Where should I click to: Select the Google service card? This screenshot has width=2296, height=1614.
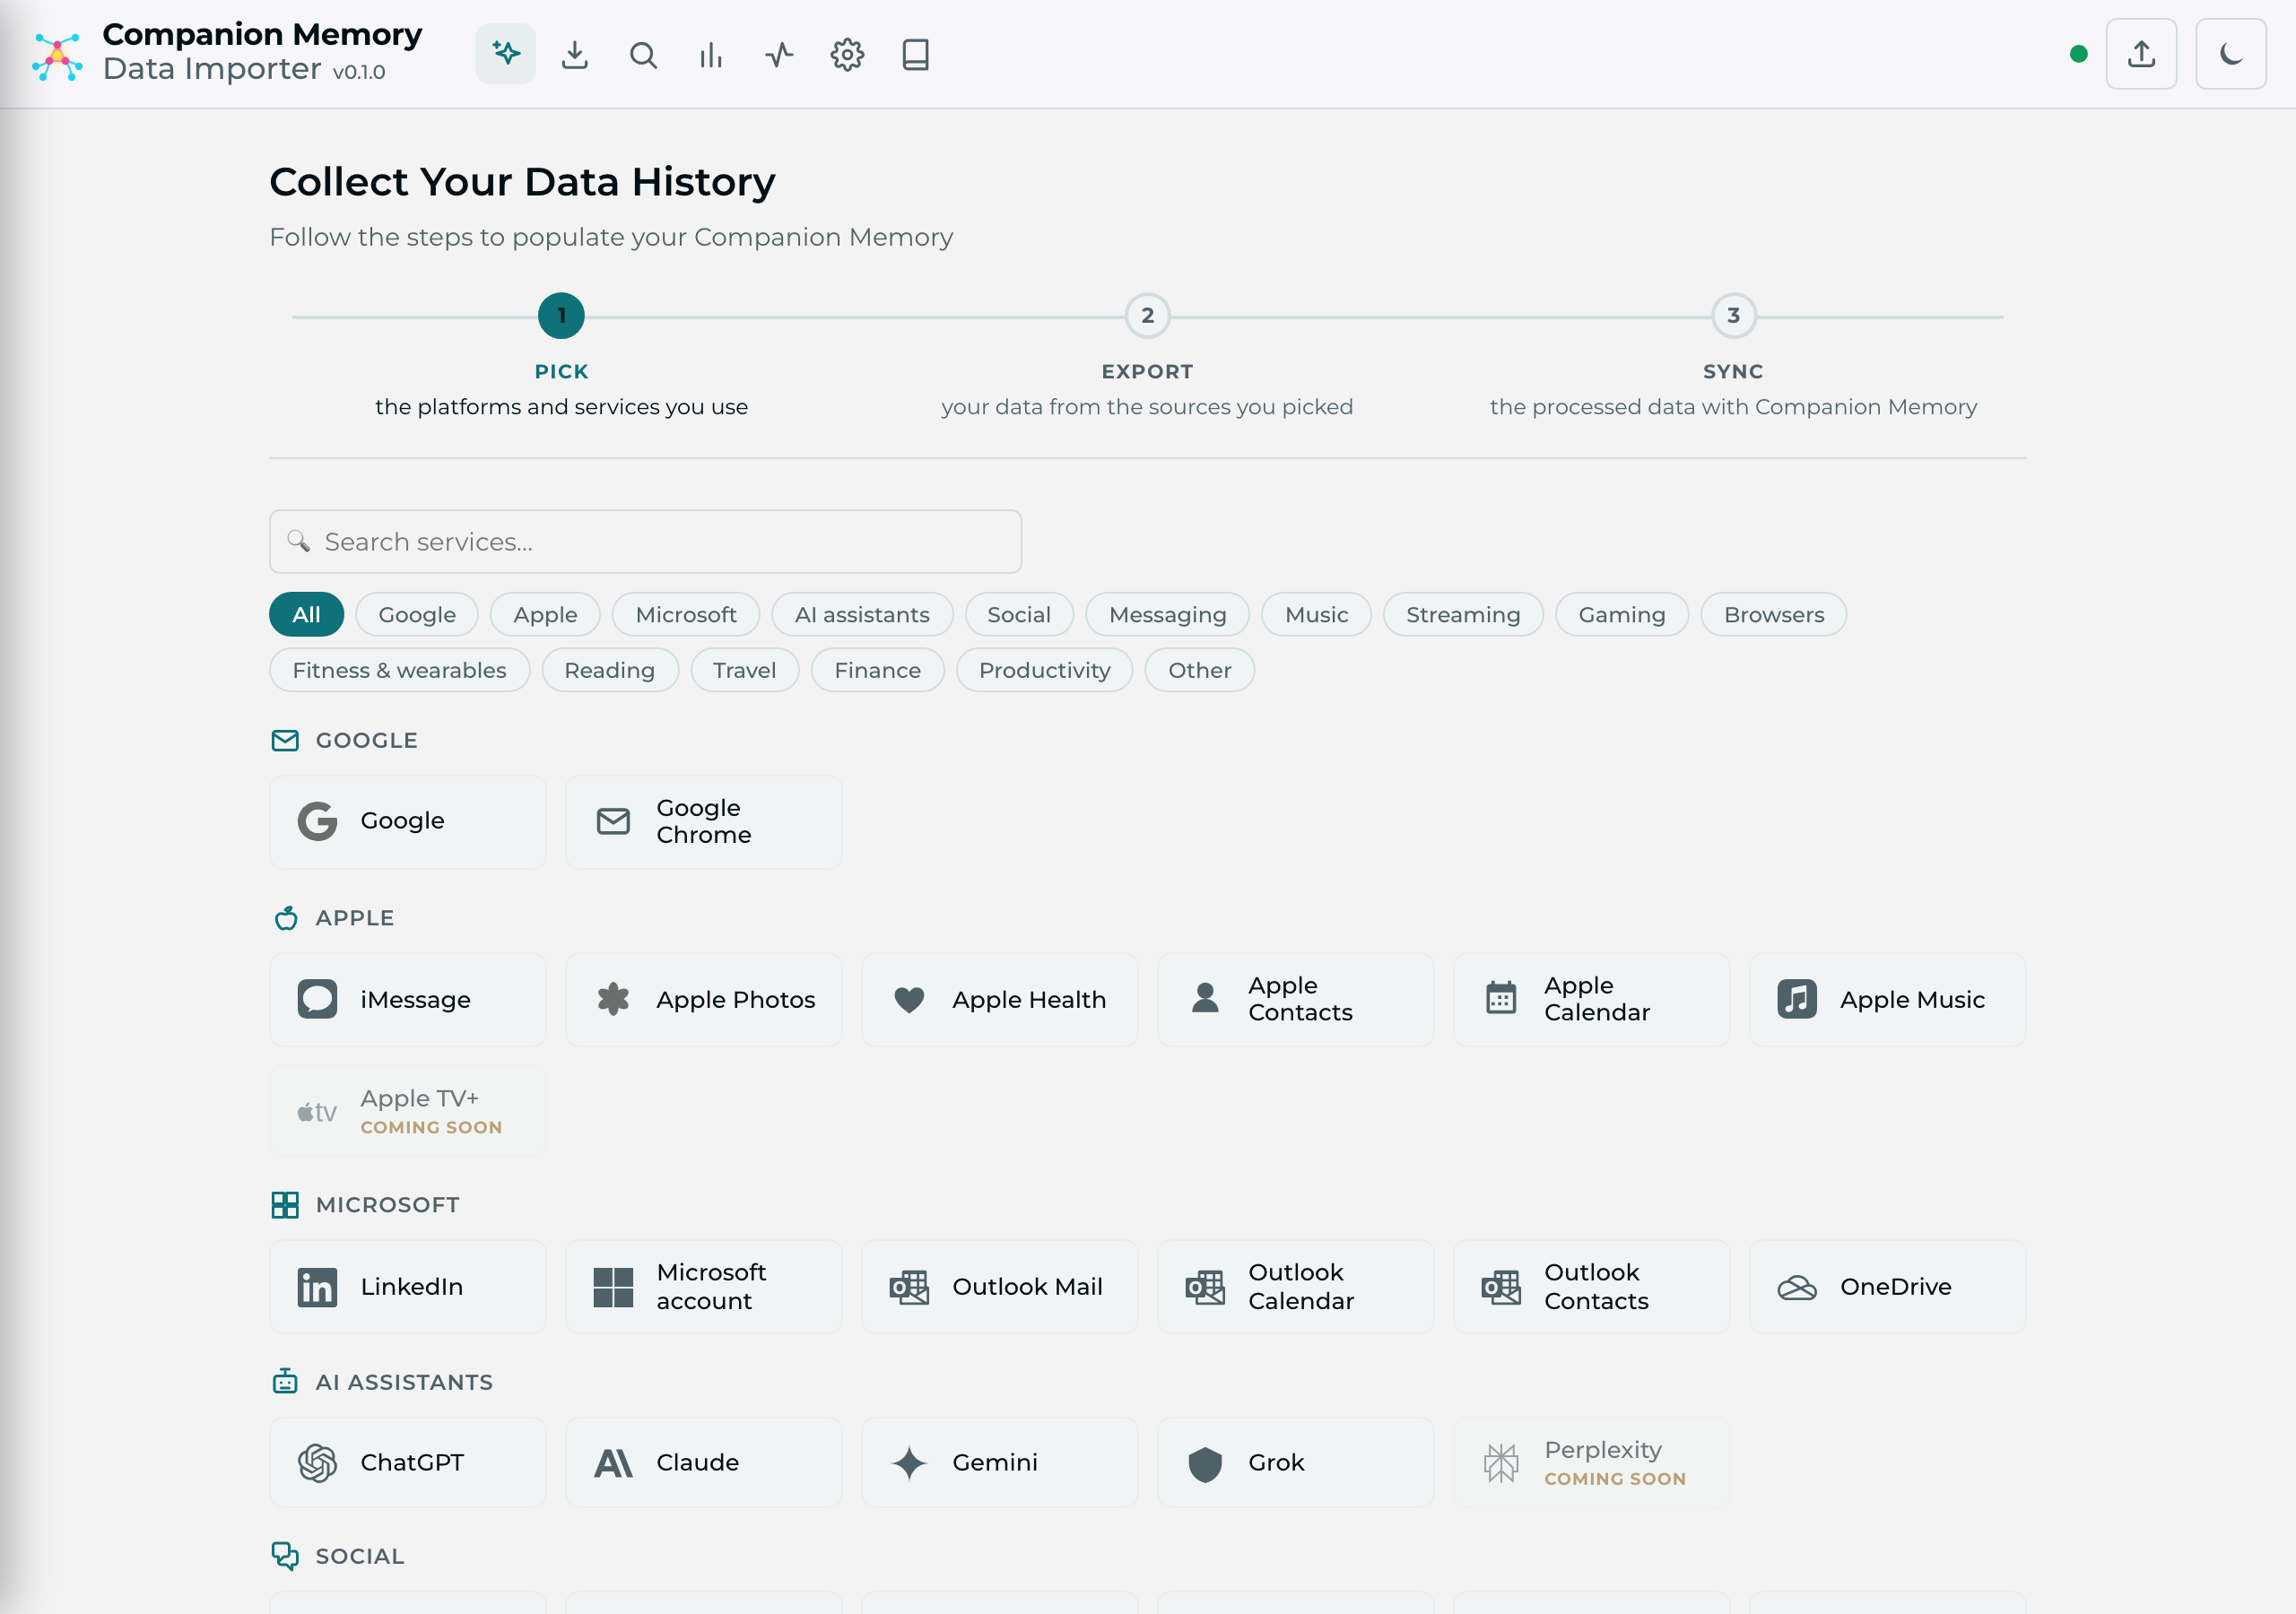coord(408,821)
